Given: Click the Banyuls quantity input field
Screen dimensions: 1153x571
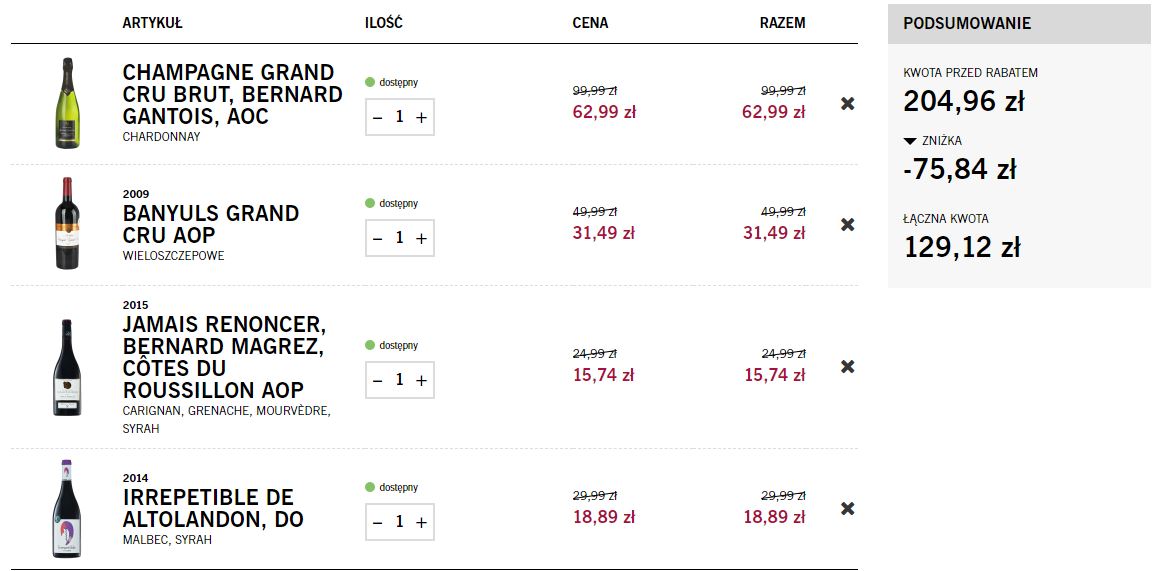Looking at the screenshot, I should (399, 238).
